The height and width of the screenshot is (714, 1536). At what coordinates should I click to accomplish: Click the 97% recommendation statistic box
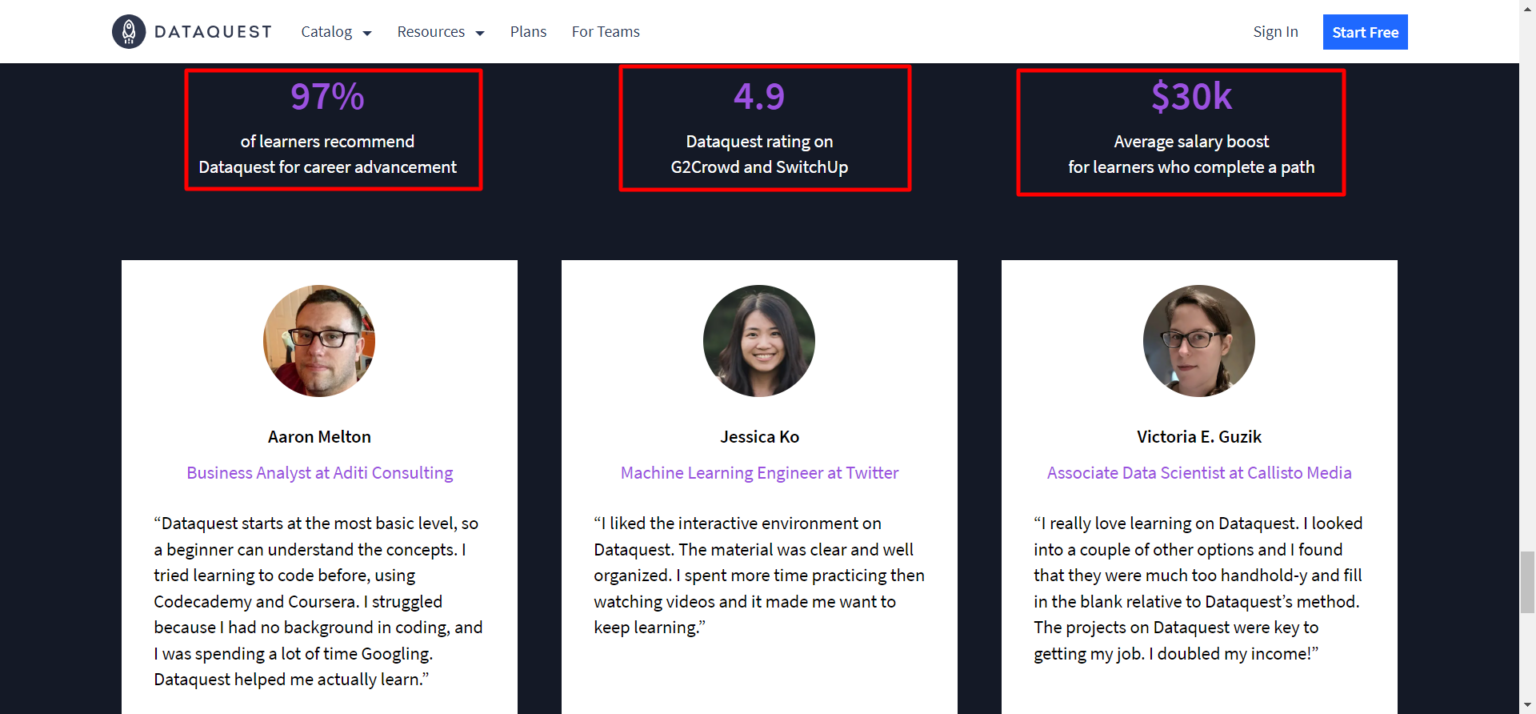(333, 129)
